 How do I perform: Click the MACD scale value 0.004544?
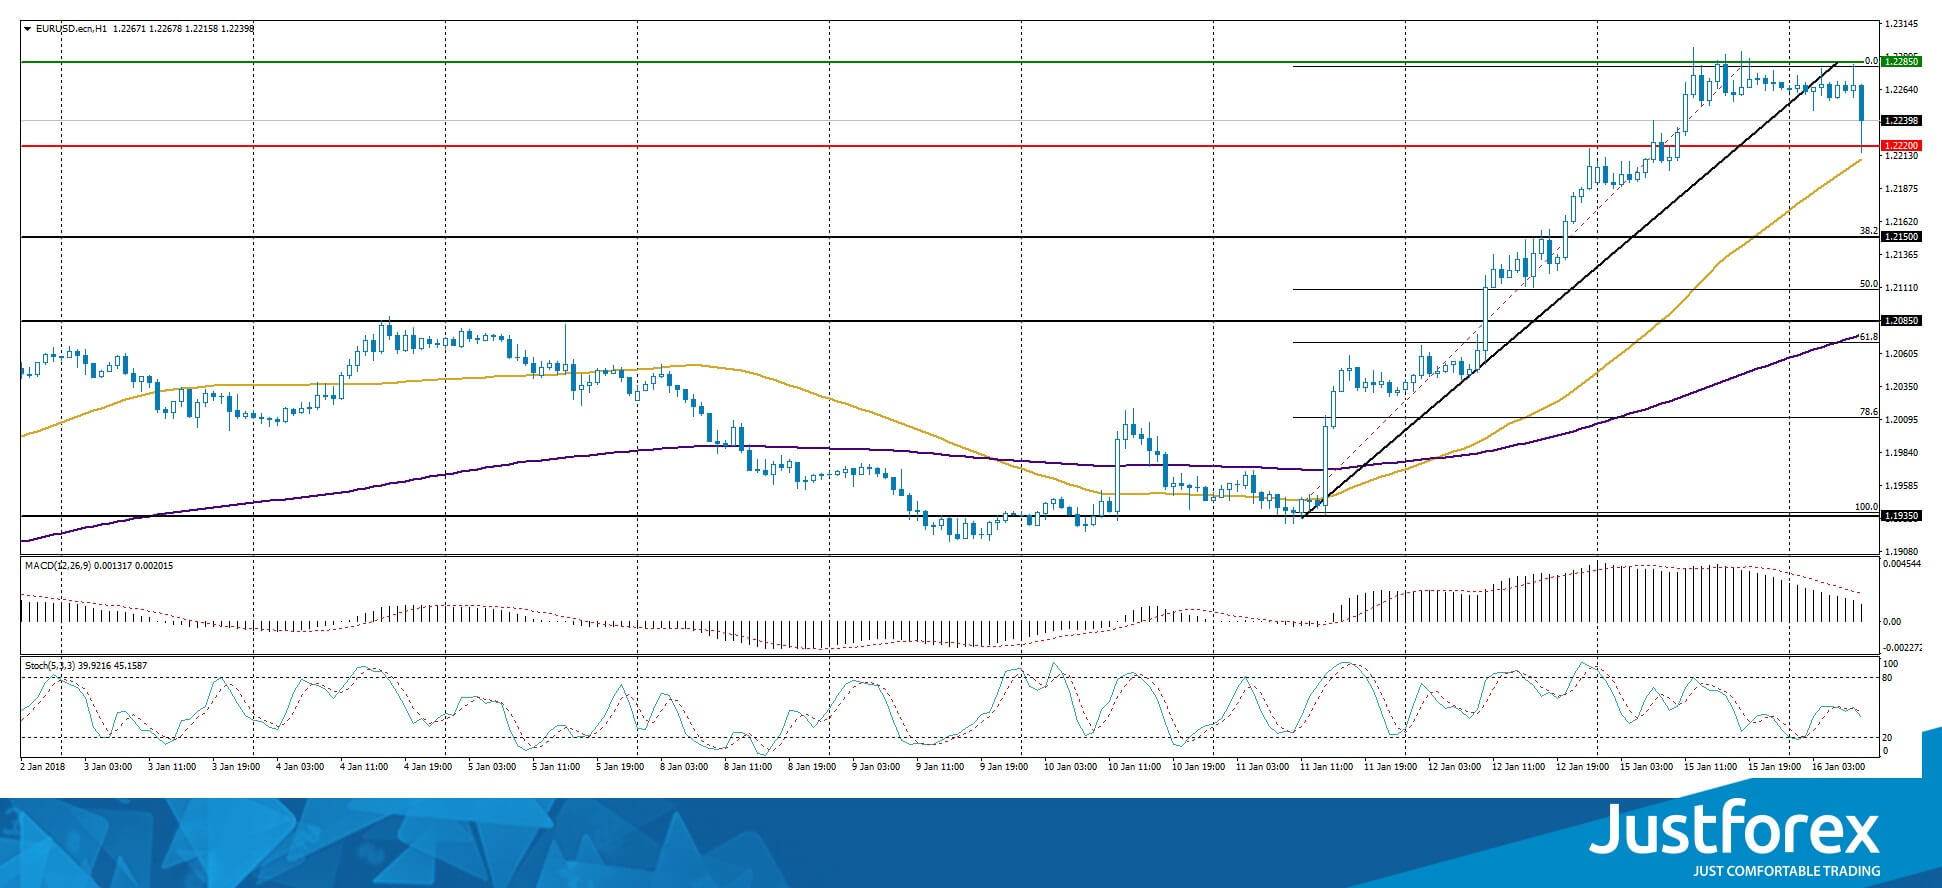1902,564
